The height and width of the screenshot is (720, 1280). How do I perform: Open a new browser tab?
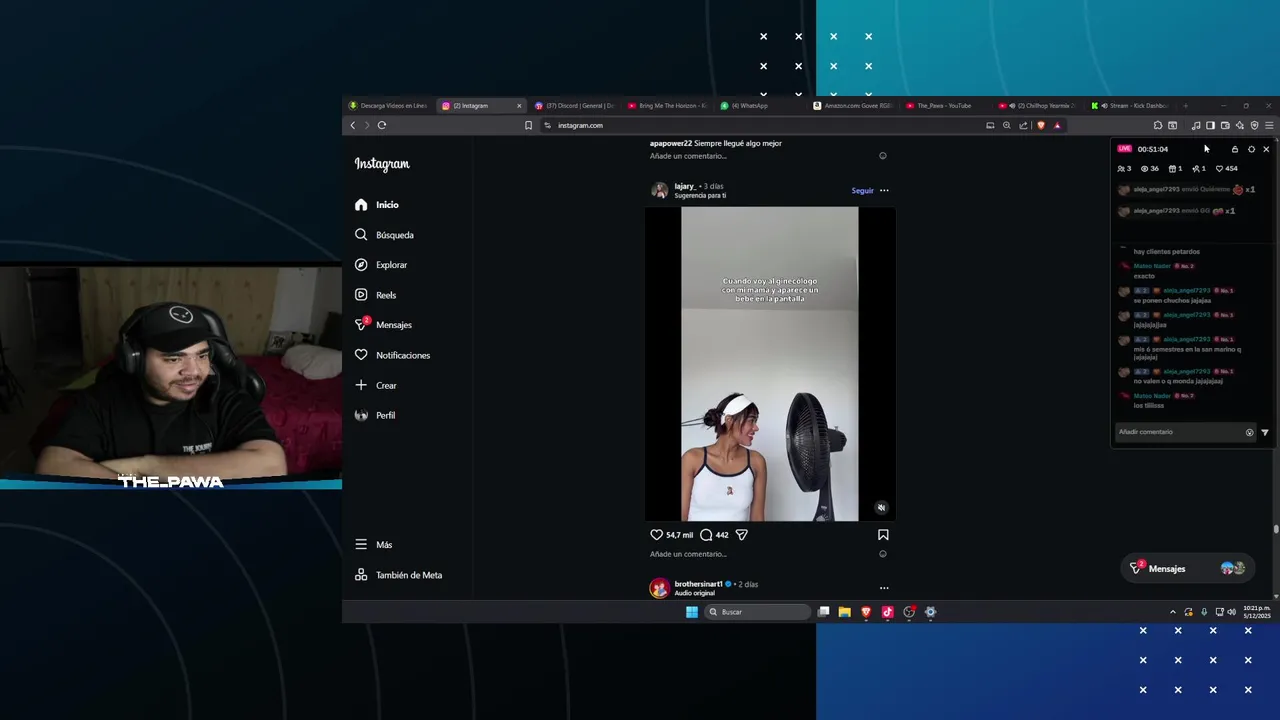[x=1186, y=105]
